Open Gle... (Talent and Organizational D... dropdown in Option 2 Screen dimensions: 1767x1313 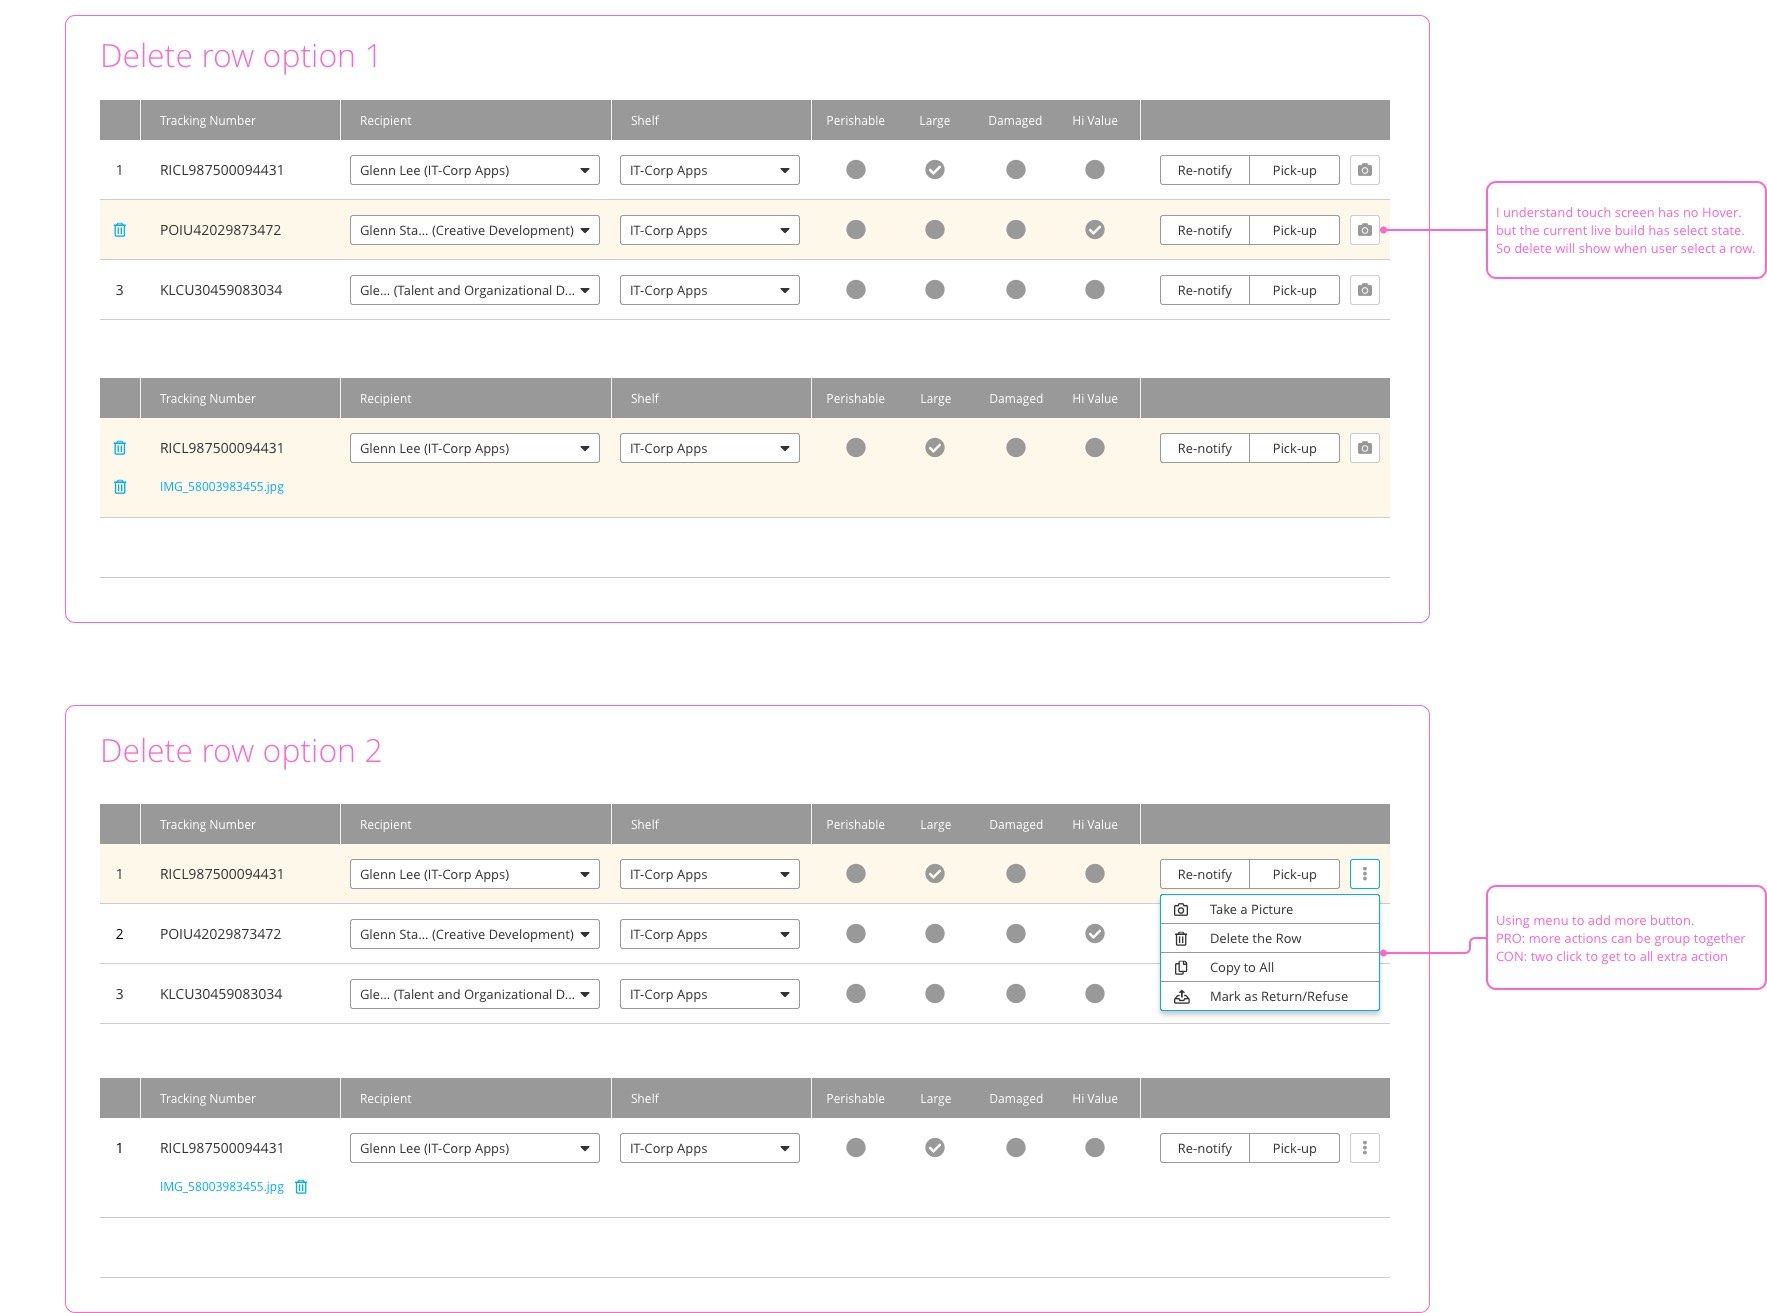(x=475, y=994)
